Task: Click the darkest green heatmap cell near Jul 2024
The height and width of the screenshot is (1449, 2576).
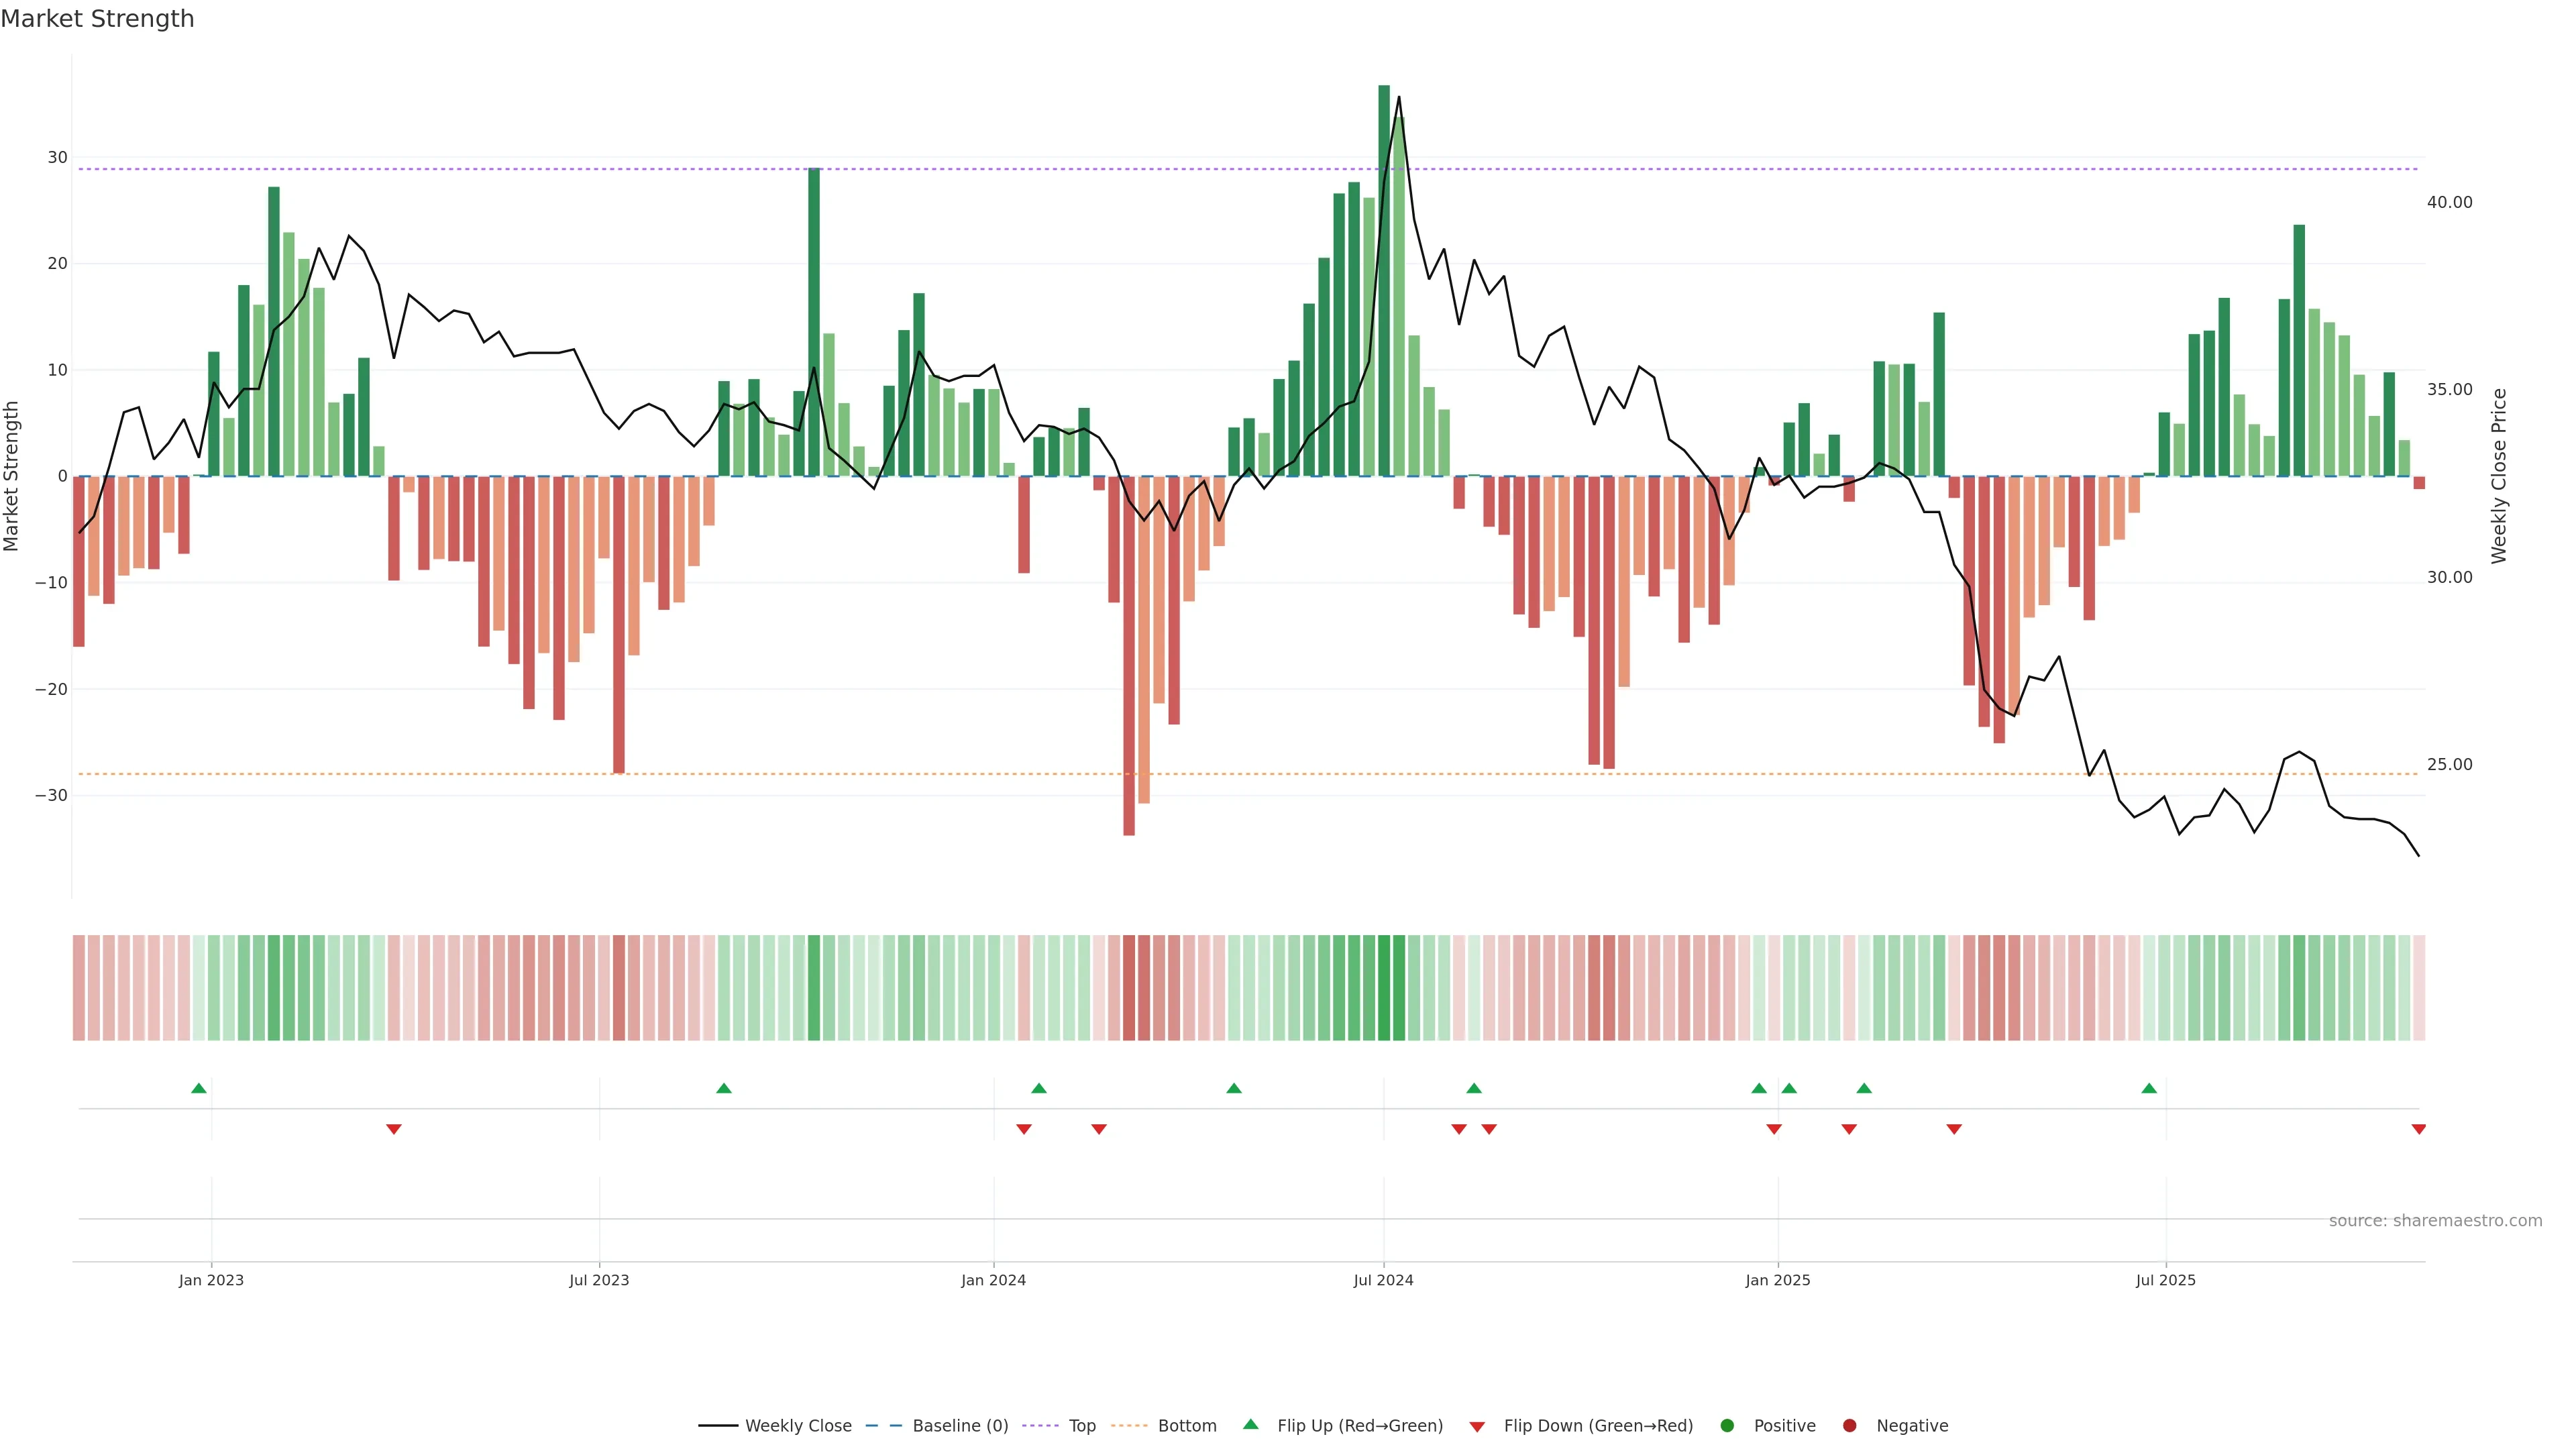Action: [1384, 987]
